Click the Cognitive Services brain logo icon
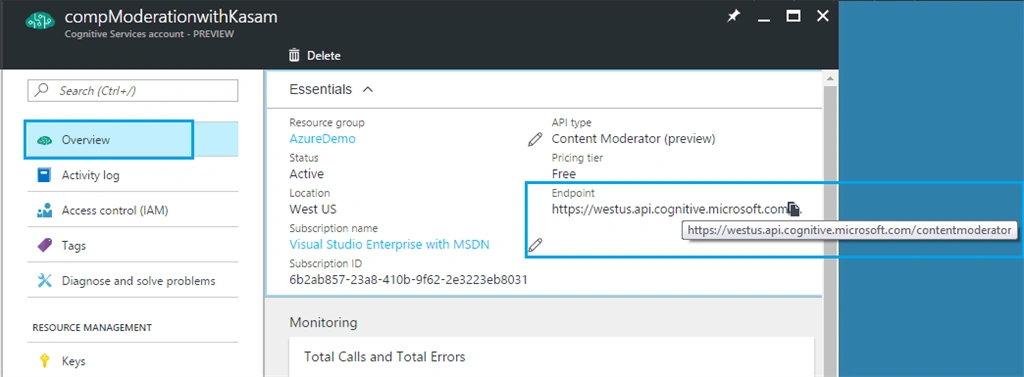 point(40,22)
